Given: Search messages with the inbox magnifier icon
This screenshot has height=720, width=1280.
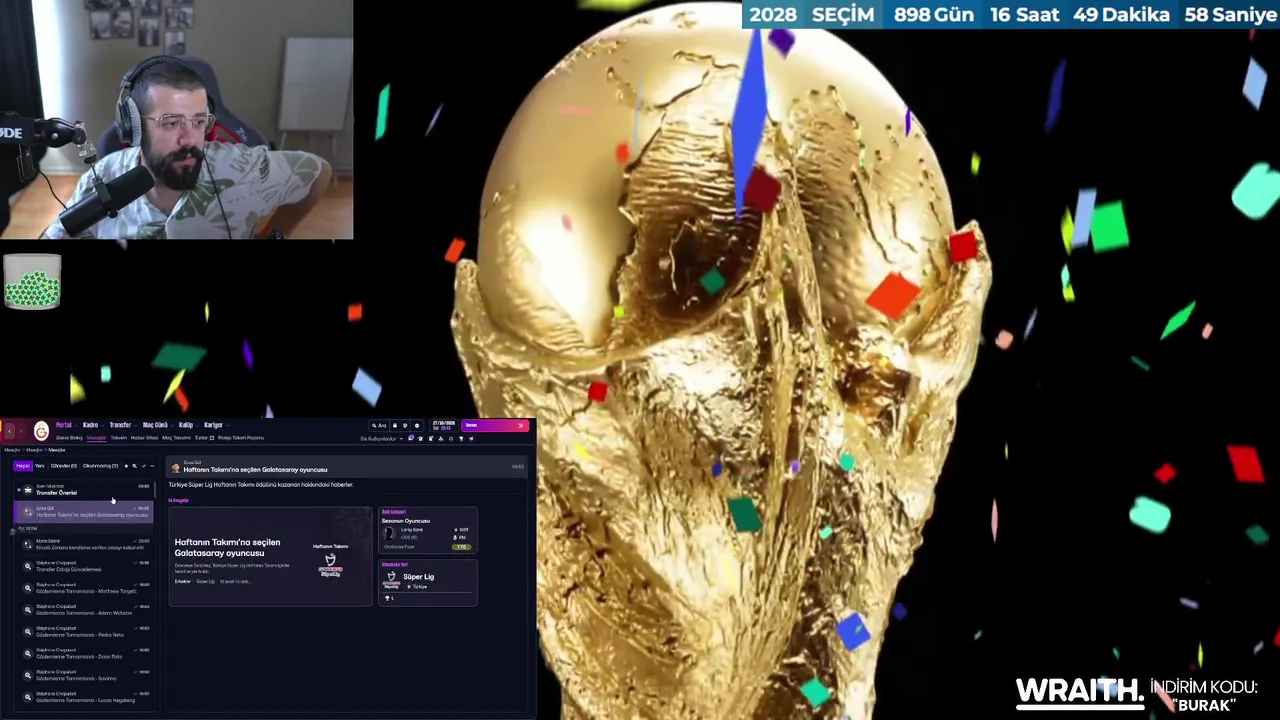Looking at the screenshot, I should [x=134, y=466].
